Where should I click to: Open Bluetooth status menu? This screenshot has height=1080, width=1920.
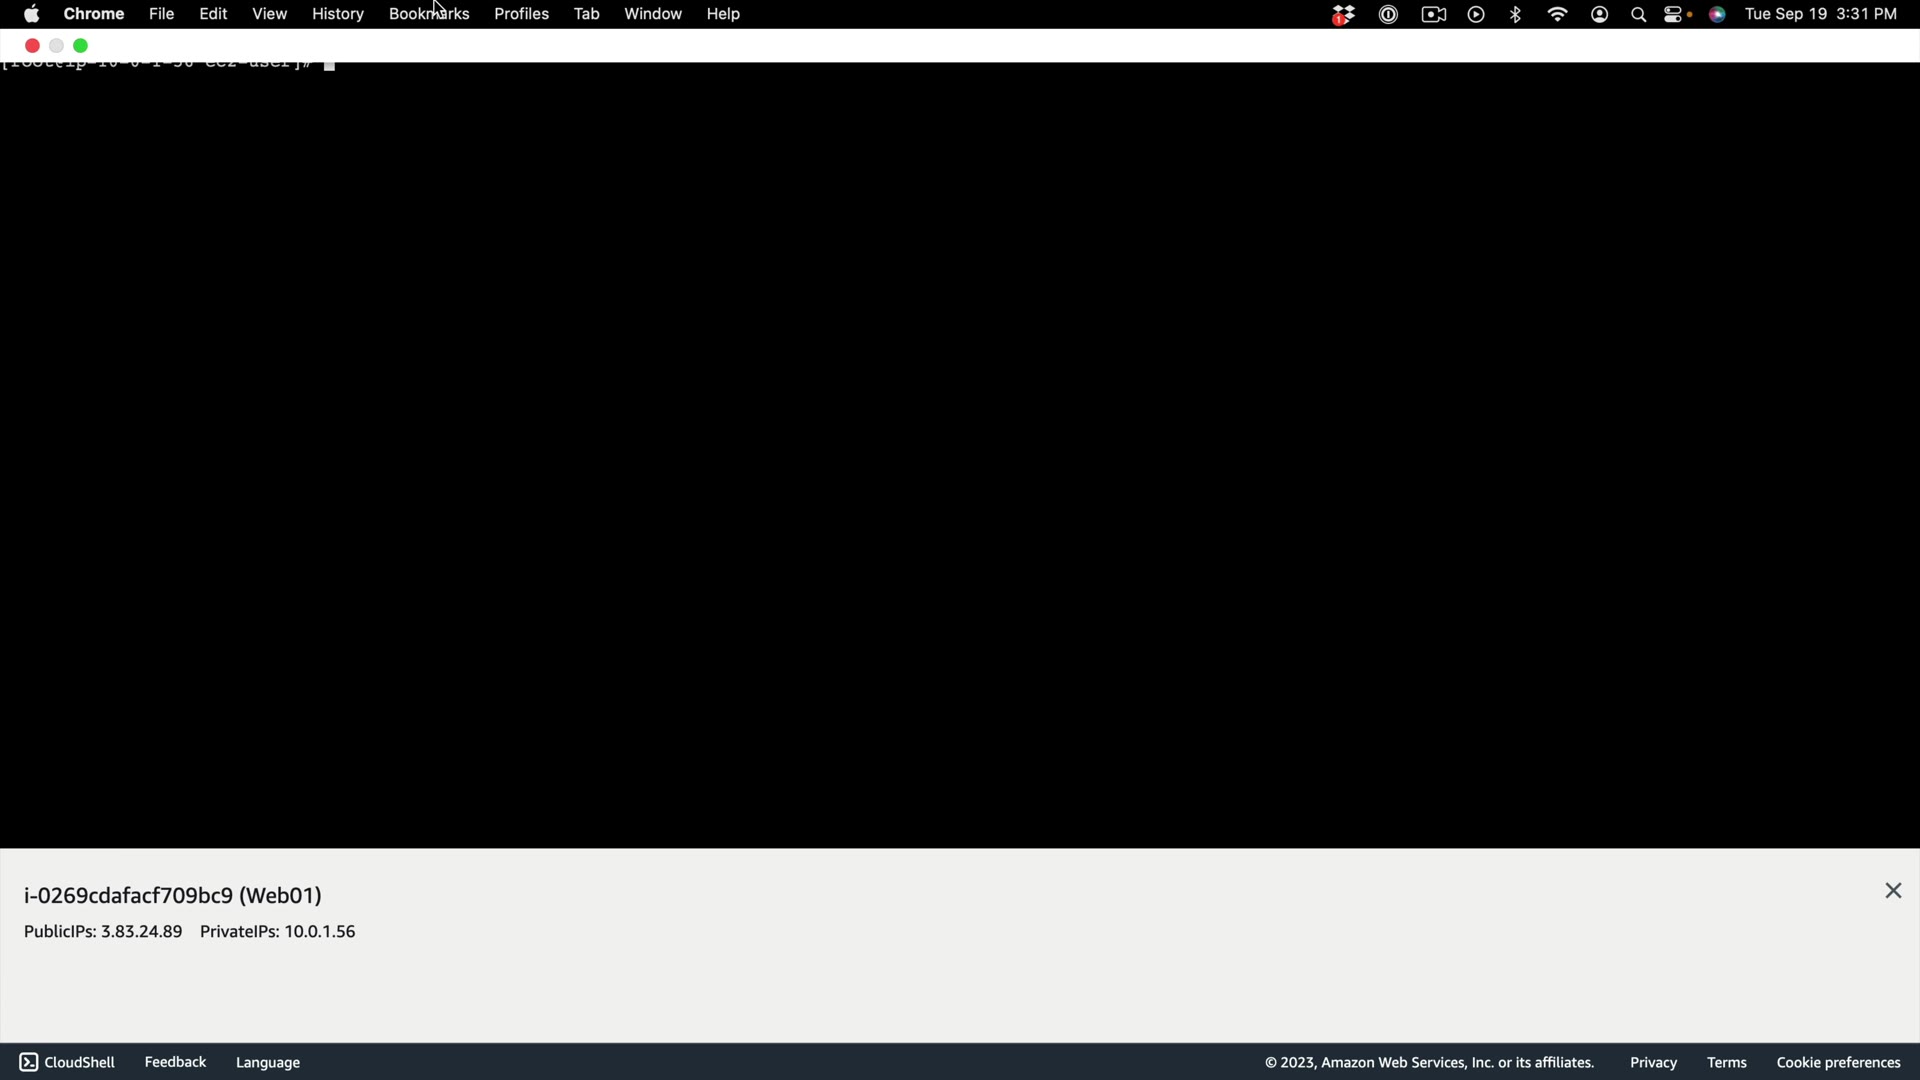(x=1516, y=15)
